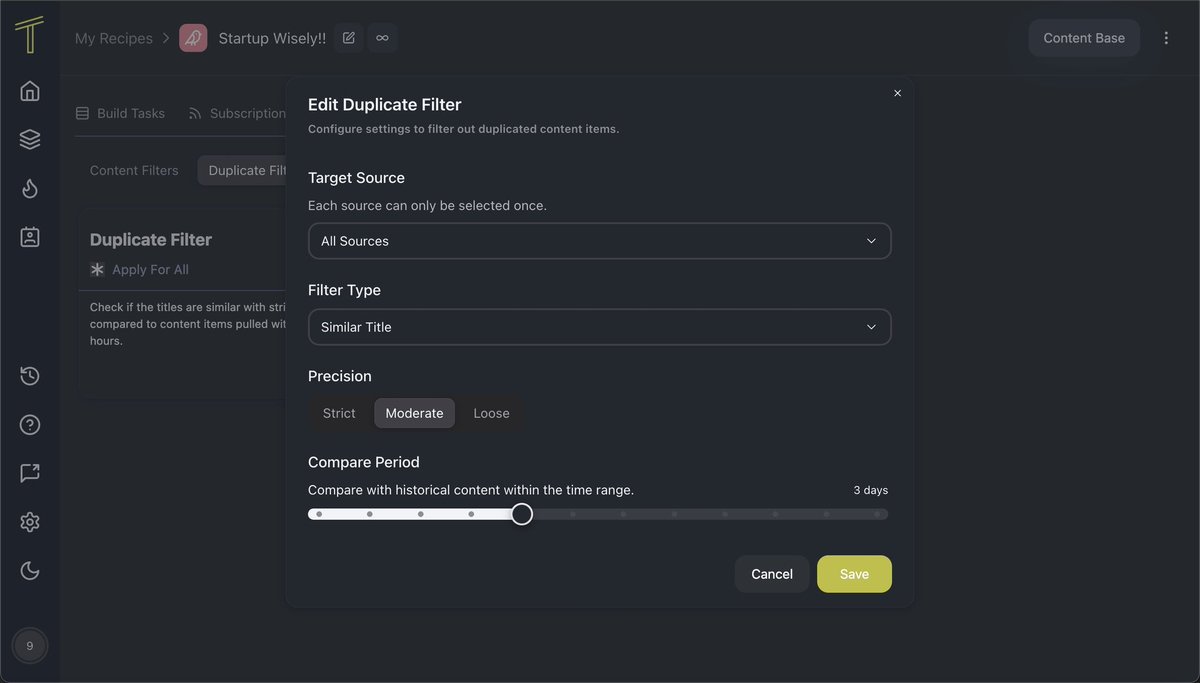This screenshot has width=1200, height=683.
Task: Open the help question mark icon
Action: 30,425
